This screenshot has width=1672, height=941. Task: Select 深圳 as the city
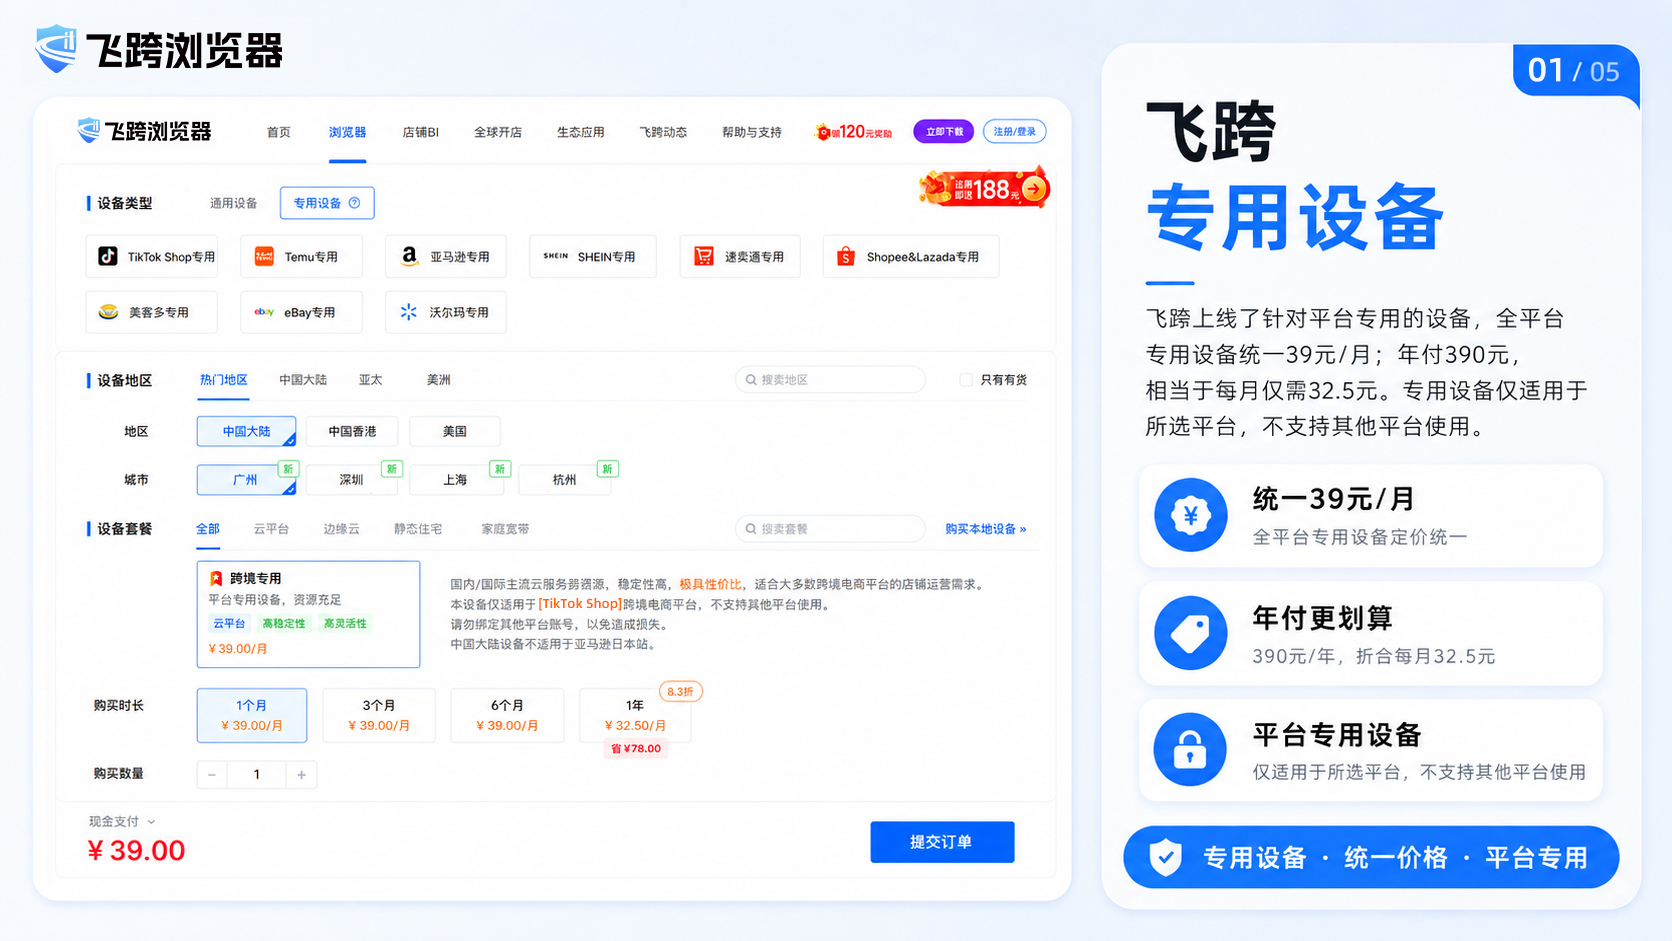coord(352,480)
